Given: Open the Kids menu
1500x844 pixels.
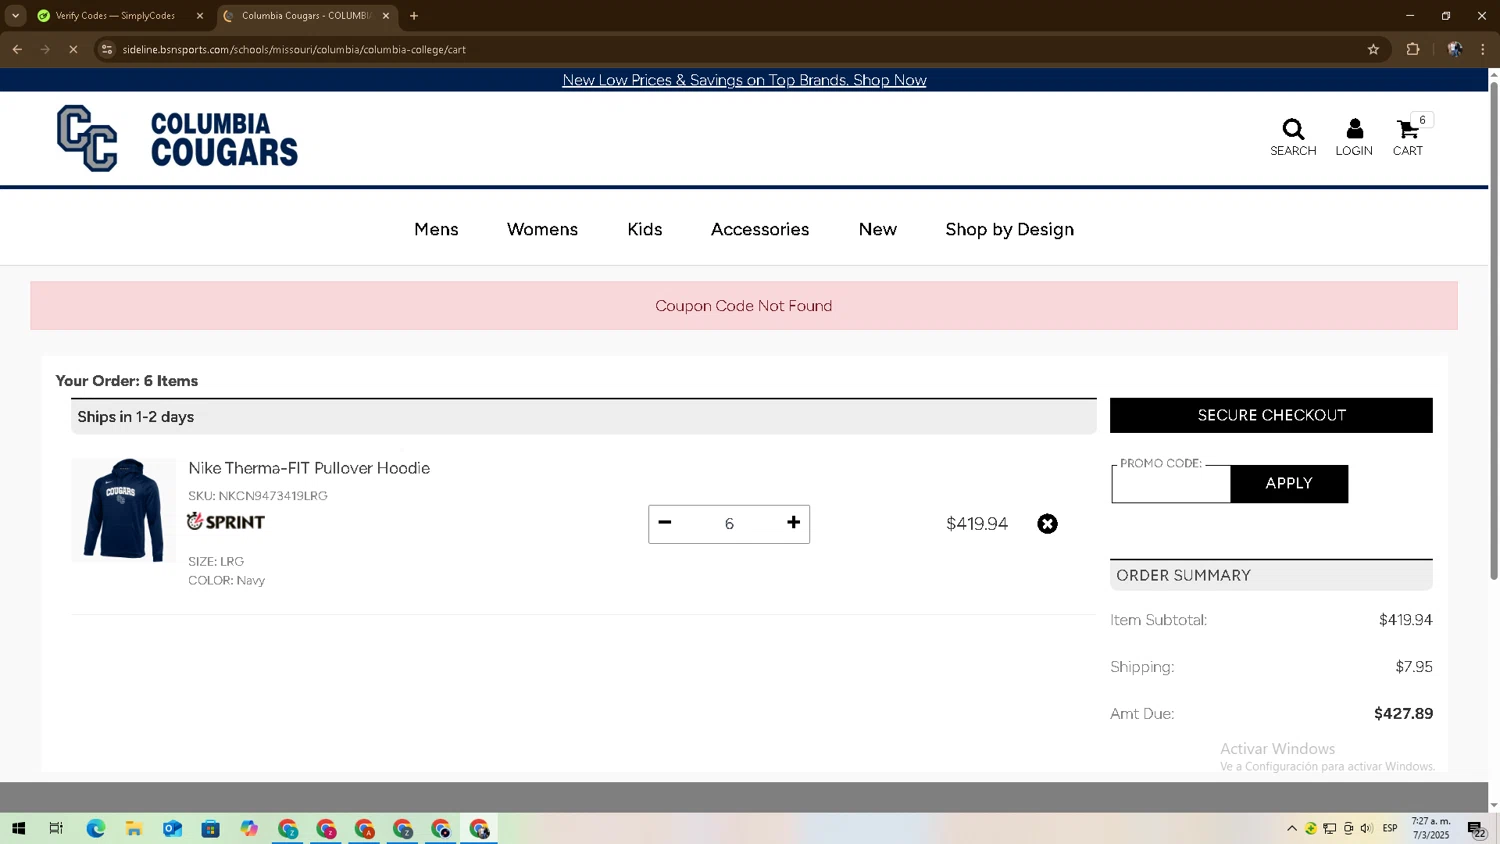Looking at the screenshot, I should [x=645, y=230].
